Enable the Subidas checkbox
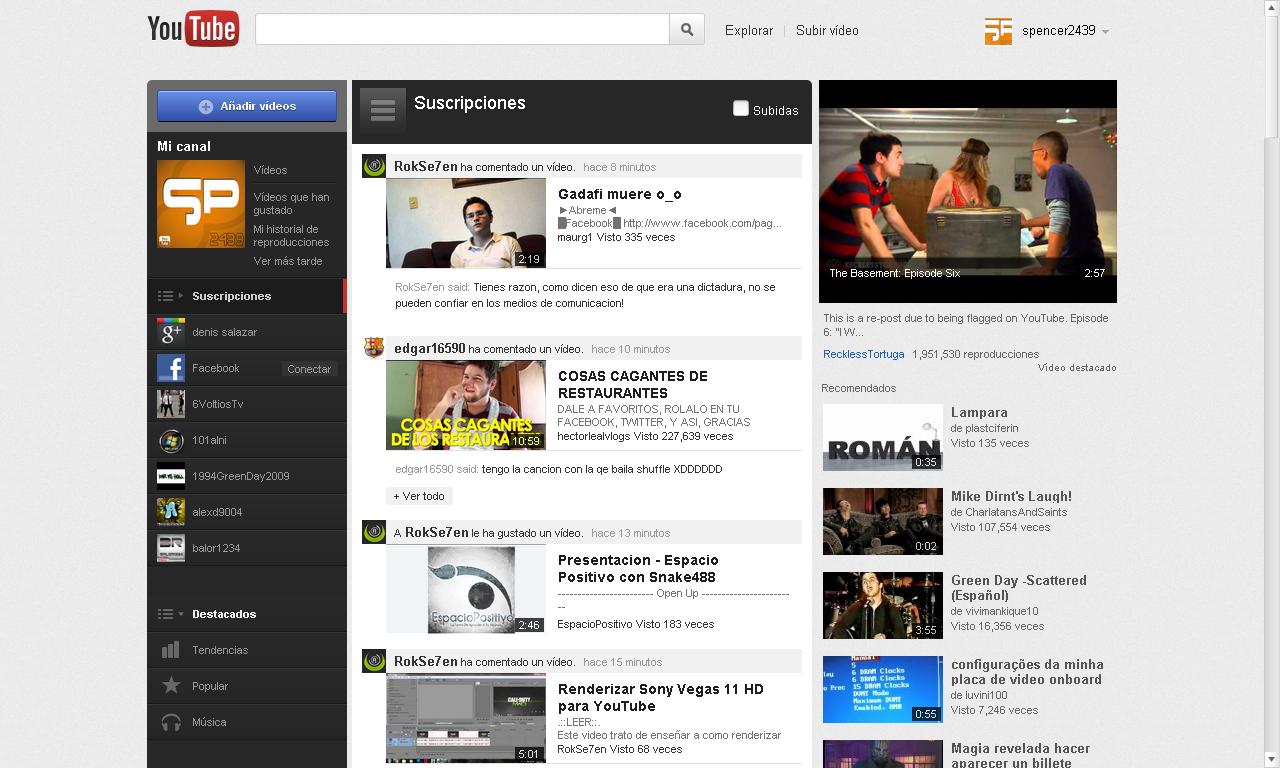The image size is (1280, 768). click(x=741, y=109)
